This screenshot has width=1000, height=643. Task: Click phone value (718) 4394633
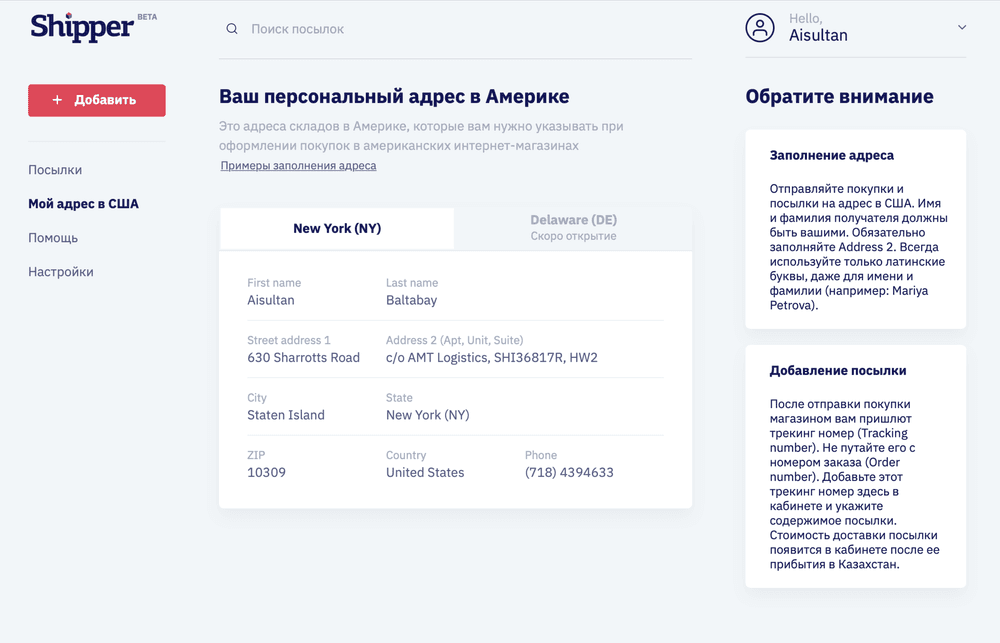coord(569,472)
